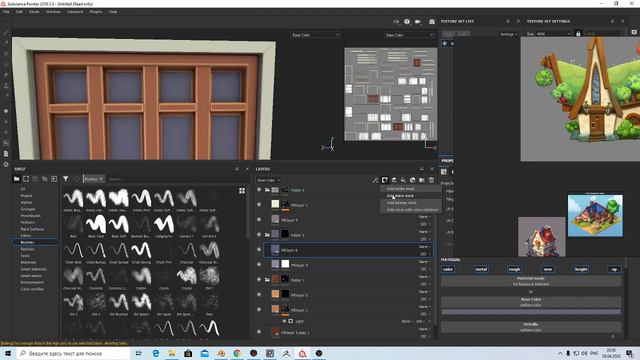
Task: Toggle visibility of top Folder 2 layer
Action: point(259,190)
